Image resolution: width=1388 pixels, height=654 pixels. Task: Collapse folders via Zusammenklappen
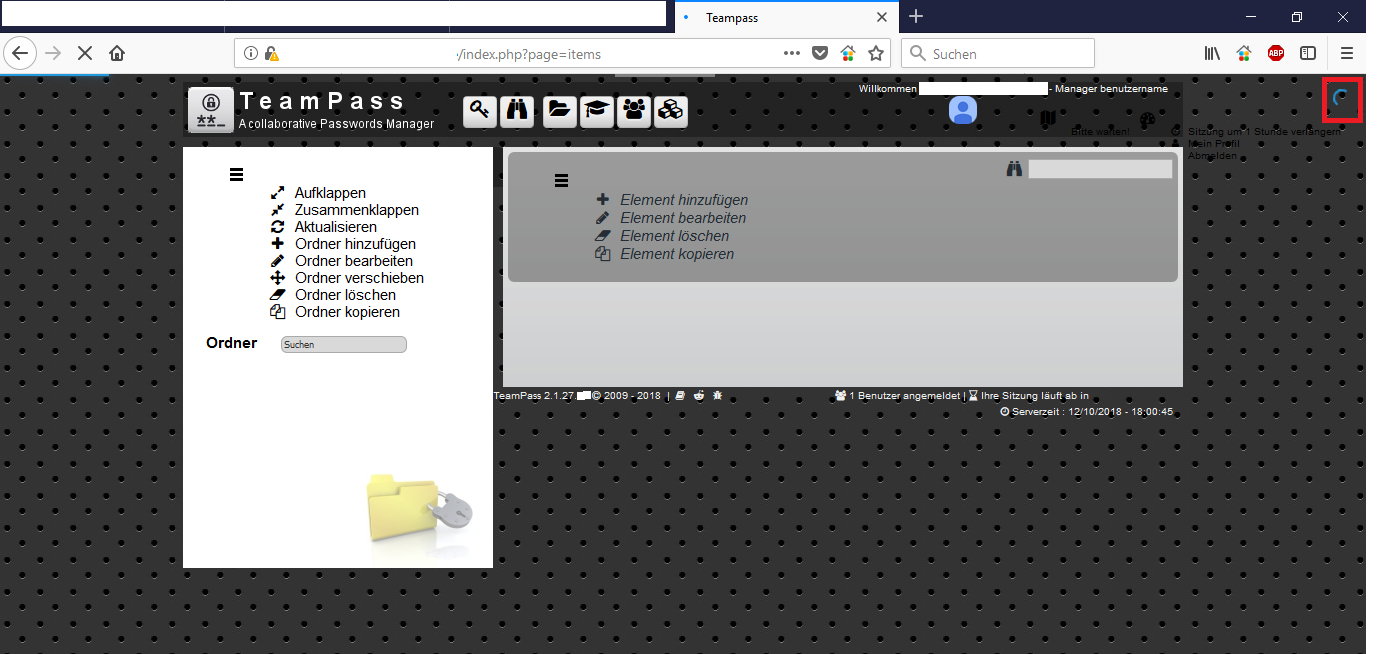pos(356,210)
